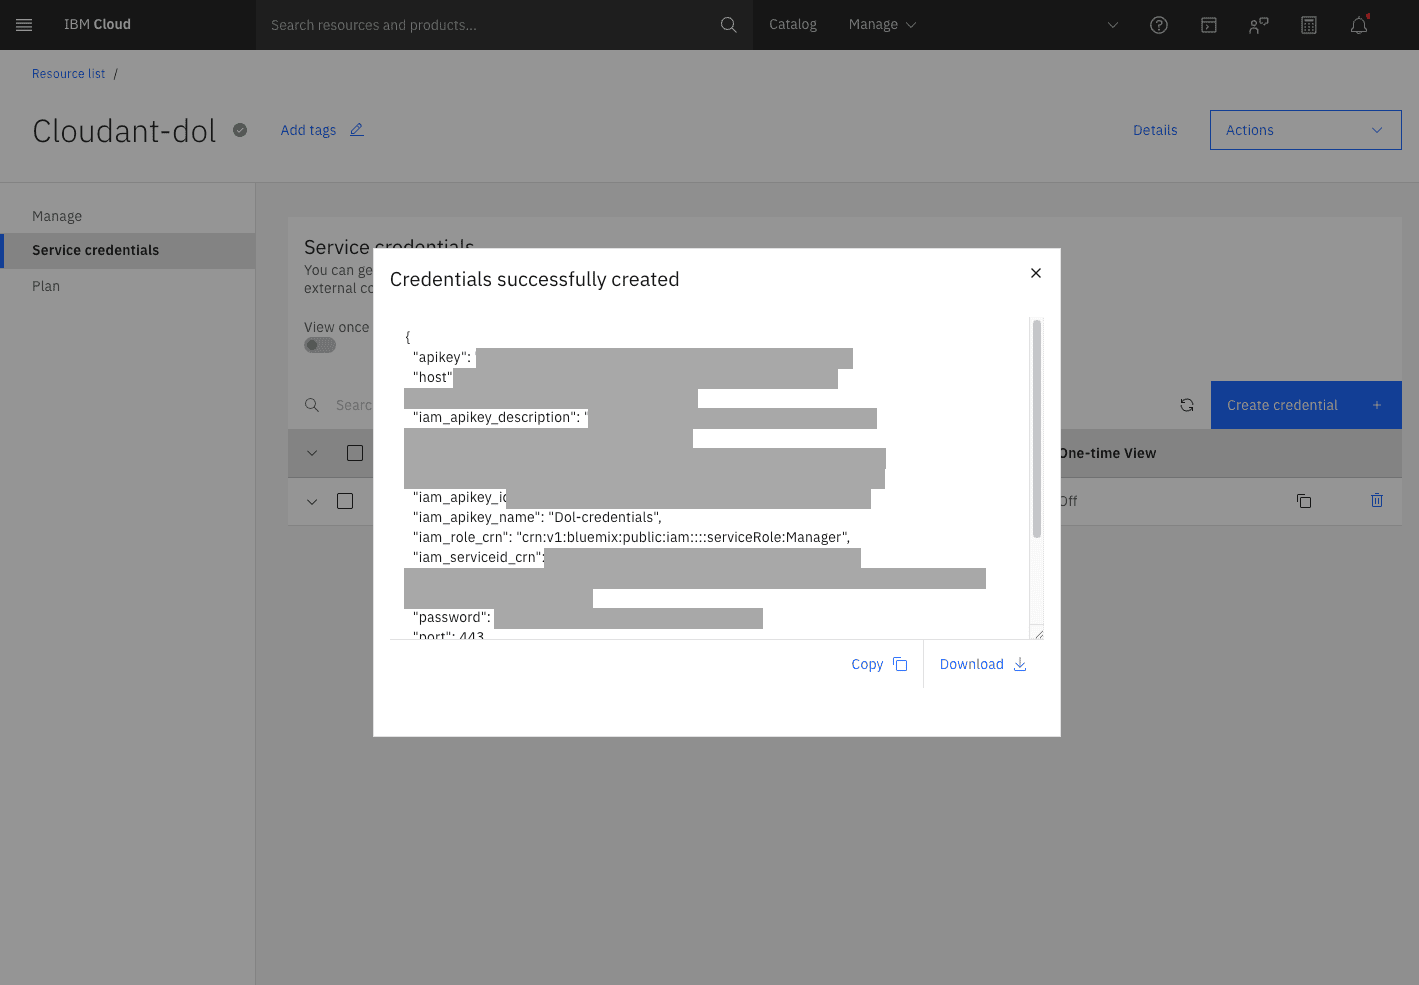The width and height of the screenshot is (1419, 985).
Task: Click the One-time View column header
Action: tap(1108, 453)
